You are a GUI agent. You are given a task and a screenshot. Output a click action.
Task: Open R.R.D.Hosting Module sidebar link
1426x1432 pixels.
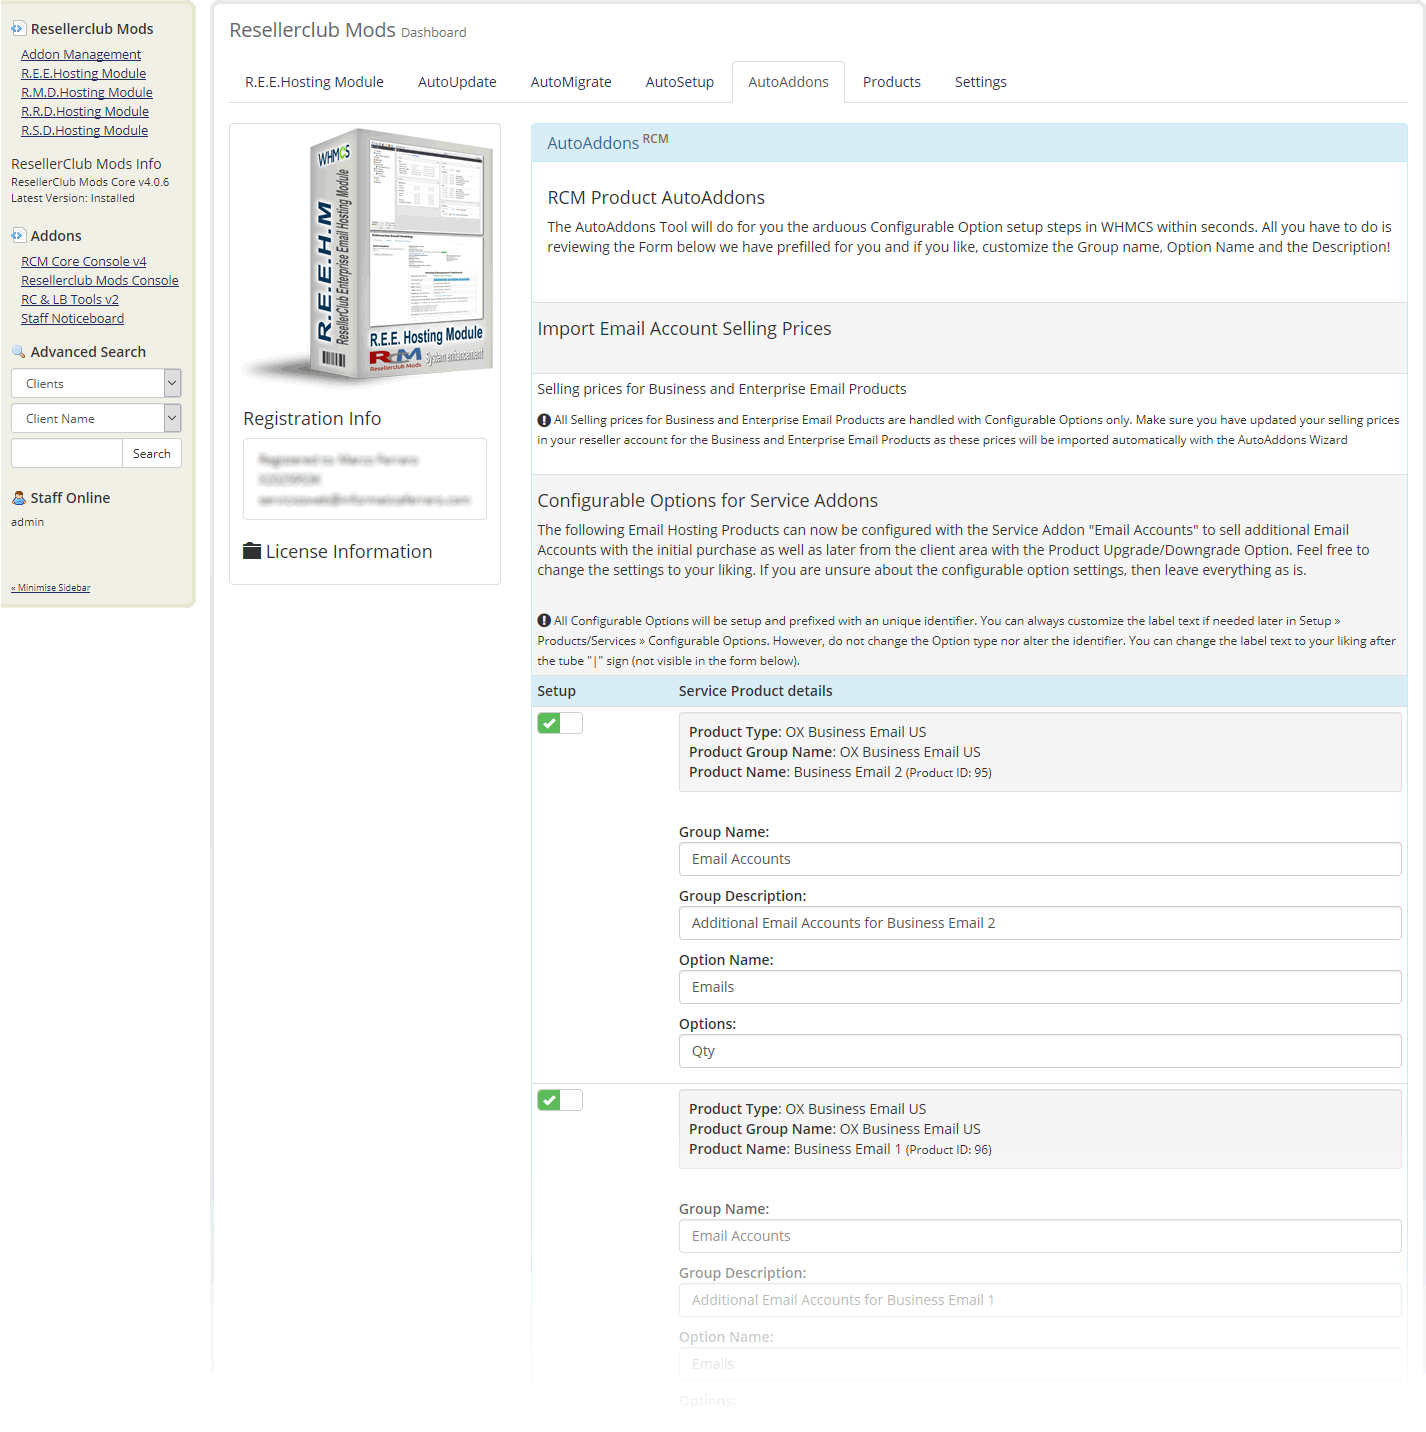click(x=85, y=112)
